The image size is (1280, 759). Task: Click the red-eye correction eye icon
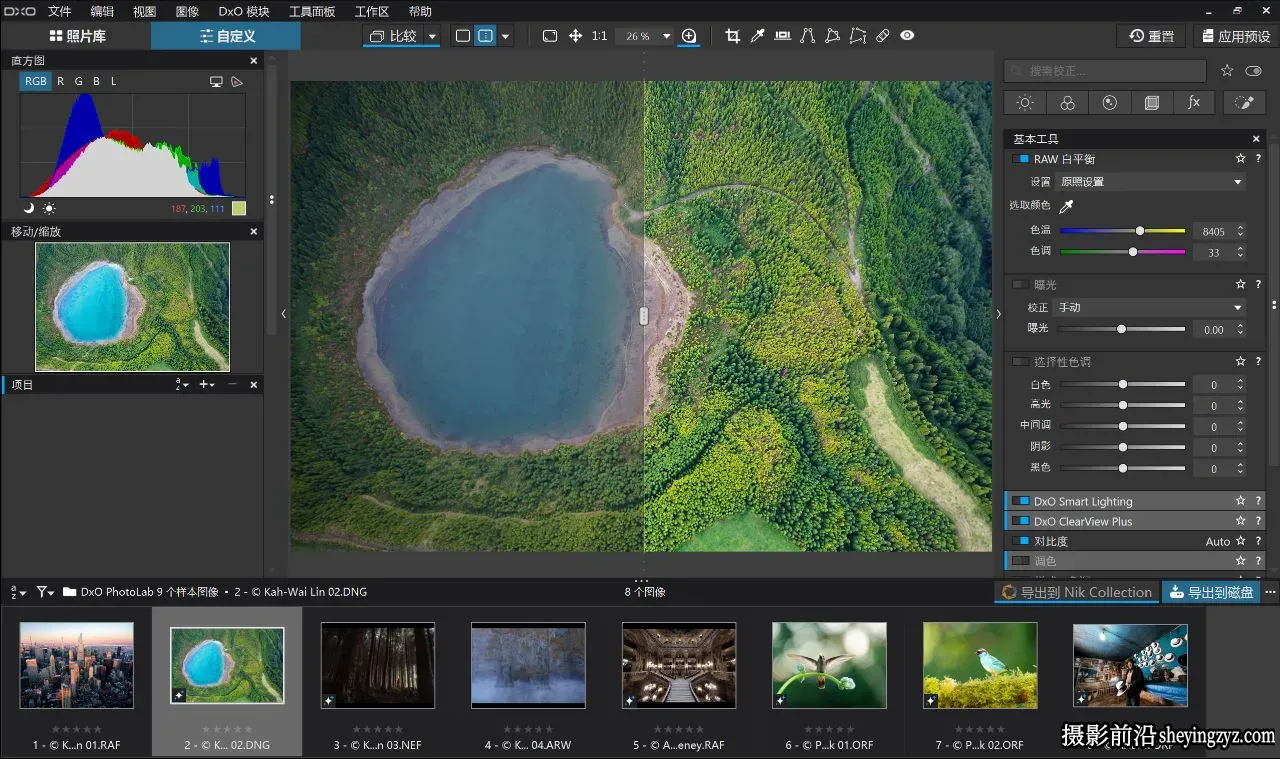(x=907, y=36)
